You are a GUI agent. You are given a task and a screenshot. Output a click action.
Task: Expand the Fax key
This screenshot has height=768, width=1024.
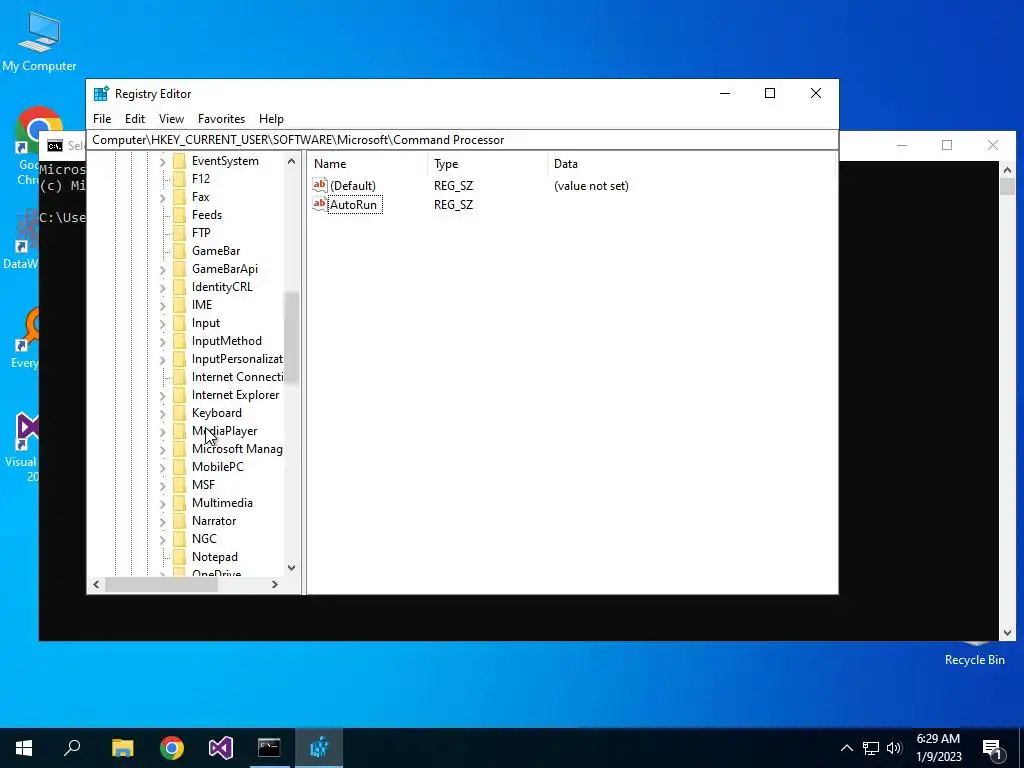(x=163, y=197)
